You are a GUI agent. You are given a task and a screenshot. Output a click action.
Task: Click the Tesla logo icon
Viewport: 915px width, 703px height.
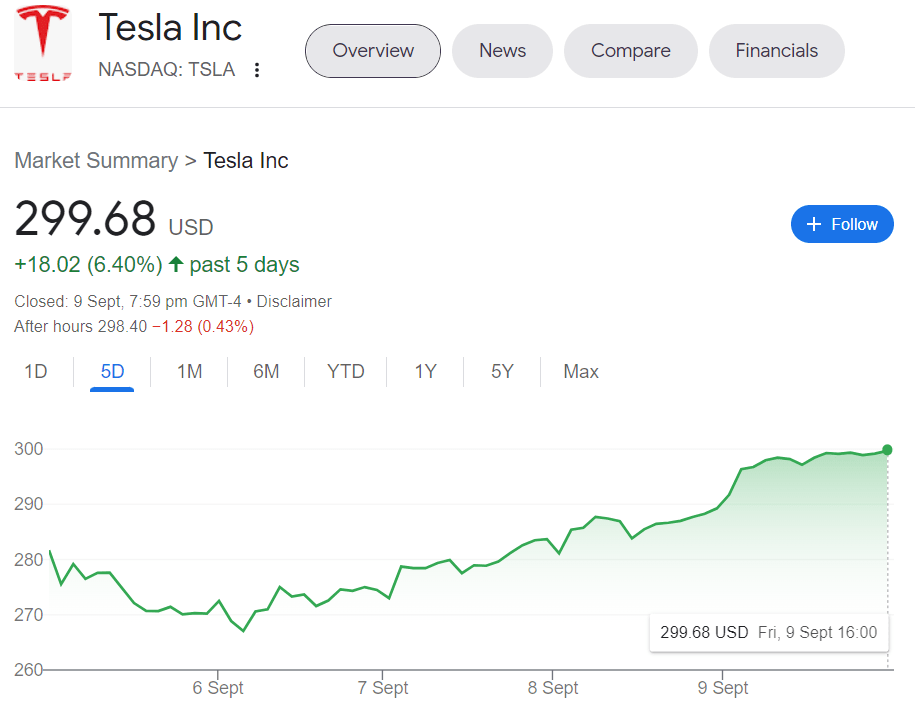(x=43, y=44)
